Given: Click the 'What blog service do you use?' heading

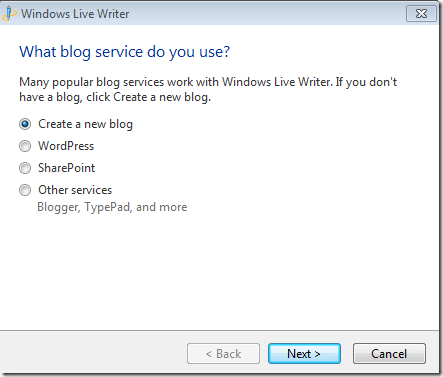Looking at the screenshot, I should 124,52.
